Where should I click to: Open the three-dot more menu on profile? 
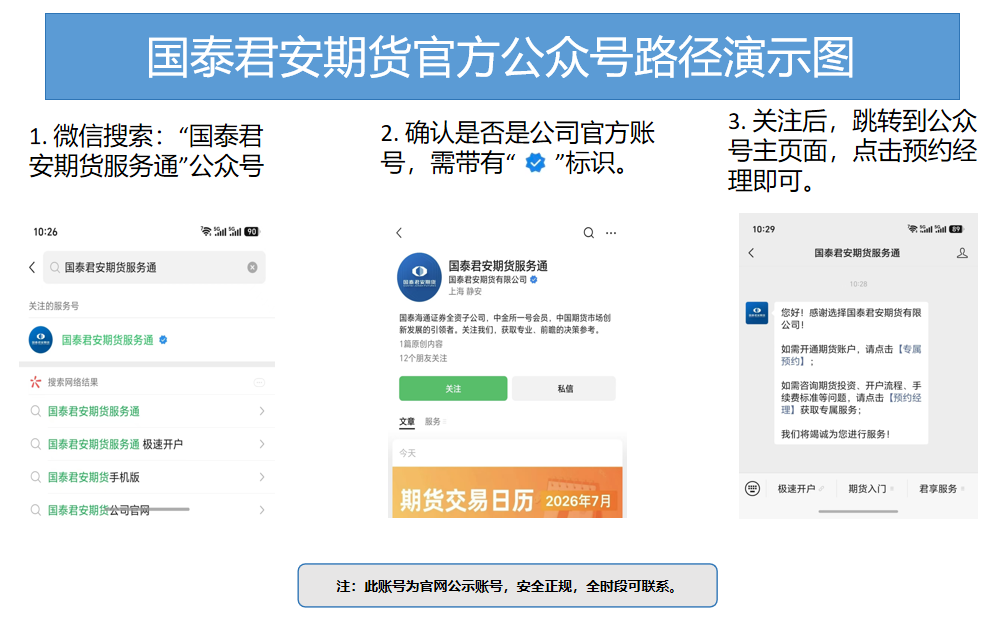click(611, 233)
